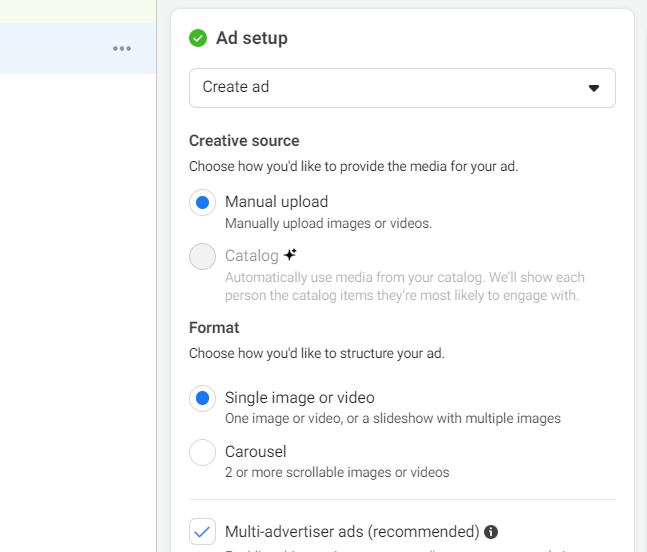647x552 pixels.
Task: Click the Format section heading
Action: click(x=214, y=328)
